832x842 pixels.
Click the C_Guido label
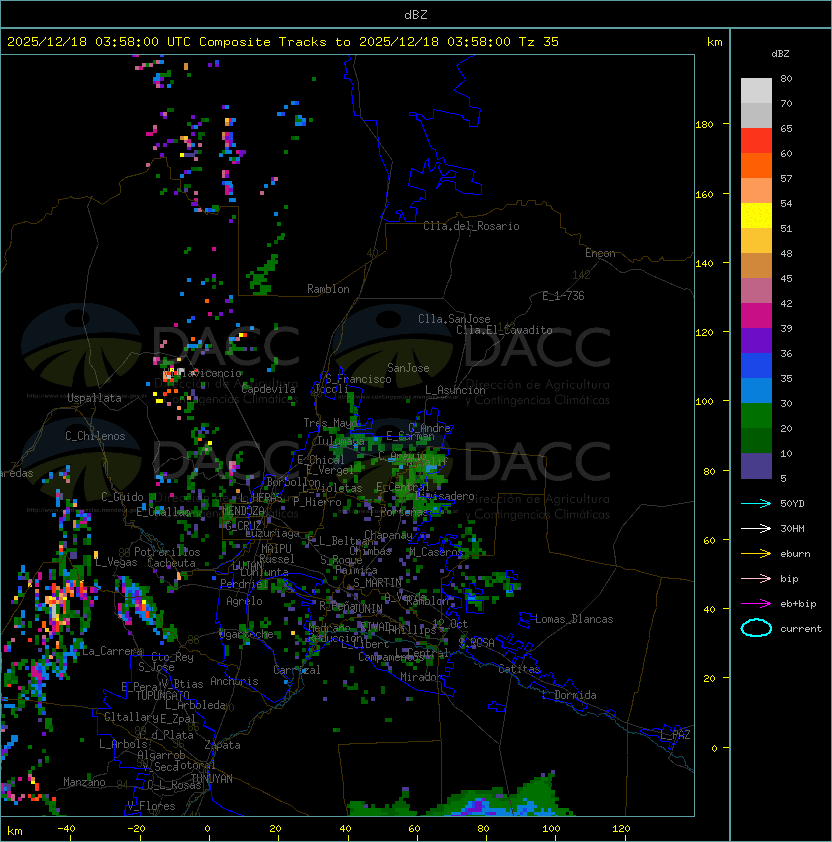pos(122,497)
